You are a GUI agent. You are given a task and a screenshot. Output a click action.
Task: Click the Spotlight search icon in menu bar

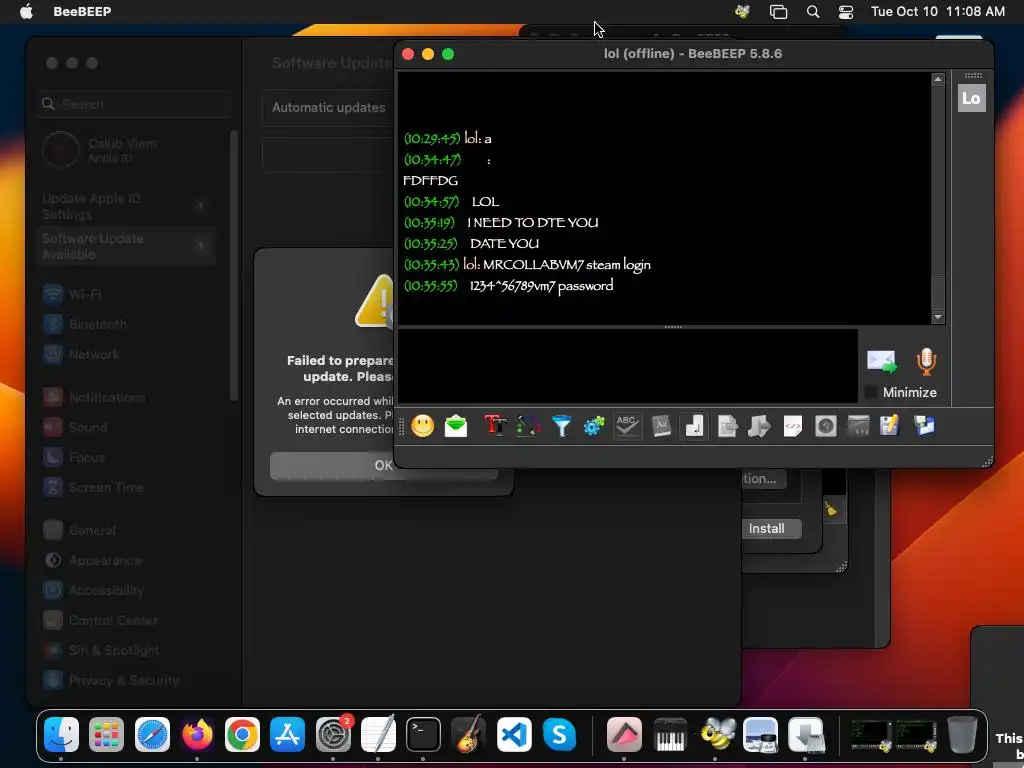click(x=813, y=11)
